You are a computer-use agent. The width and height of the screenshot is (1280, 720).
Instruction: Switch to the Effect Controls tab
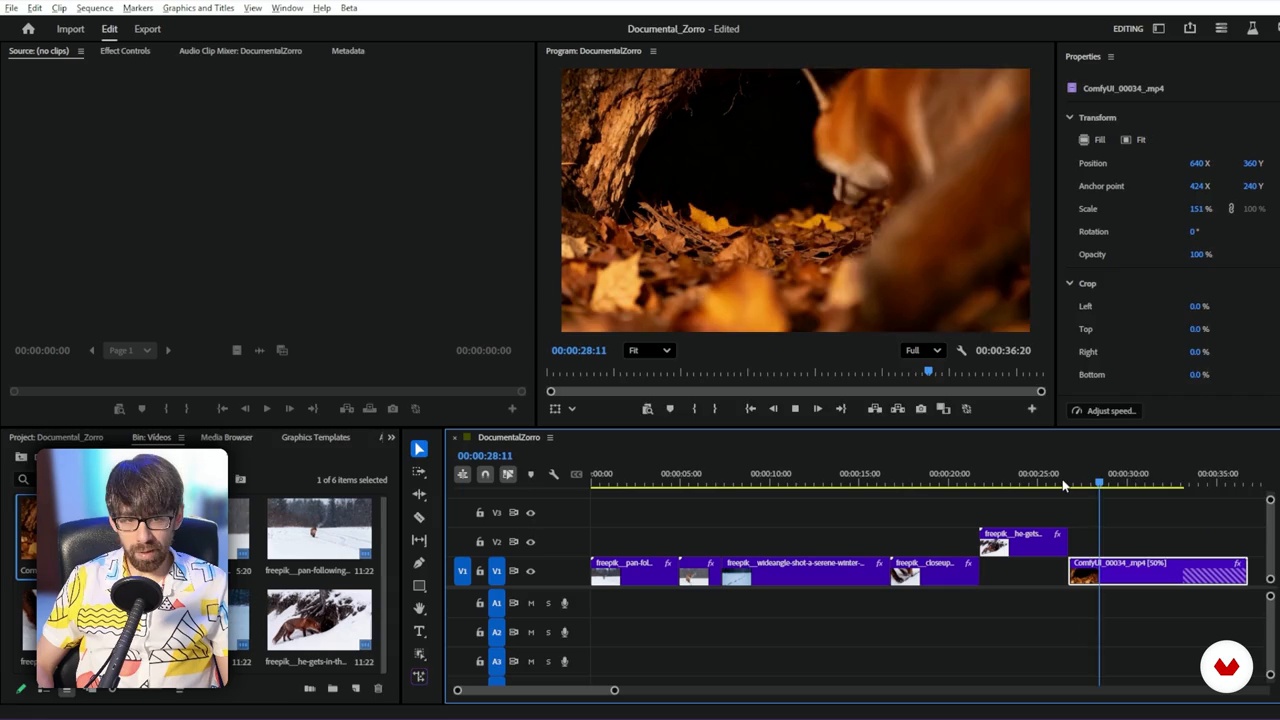125,51
